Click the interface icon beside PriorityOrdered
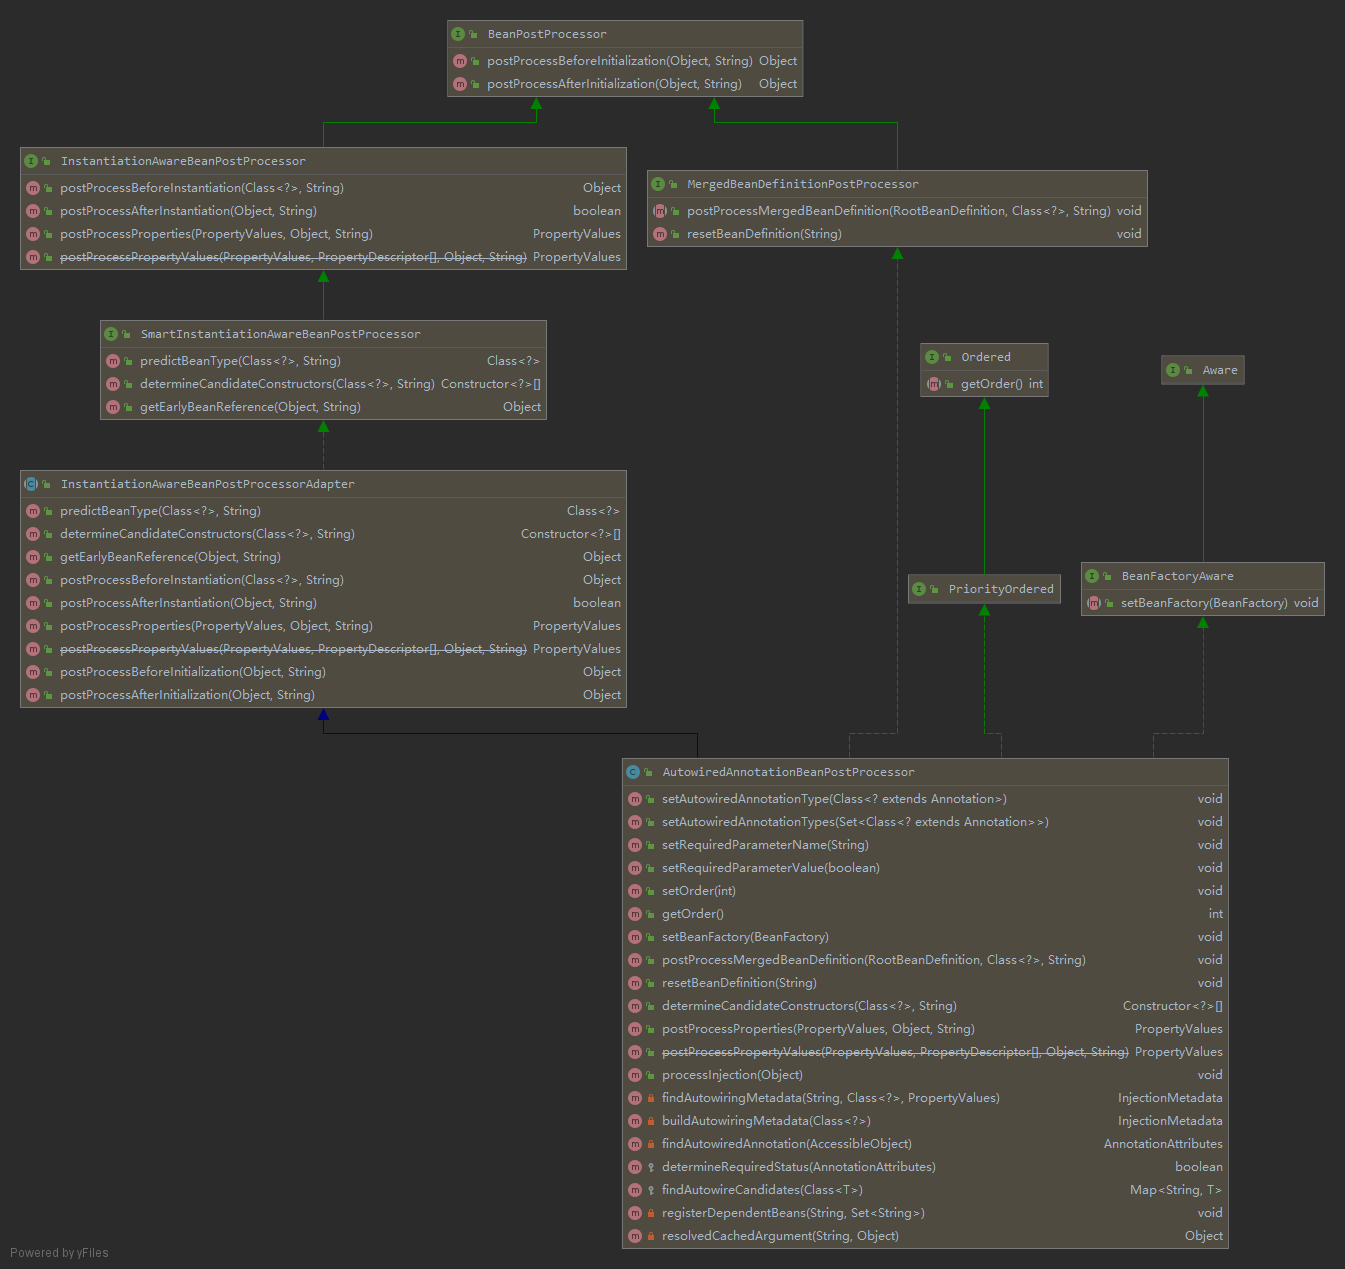The image size is (1345, 1269). (x=919, y=589)
